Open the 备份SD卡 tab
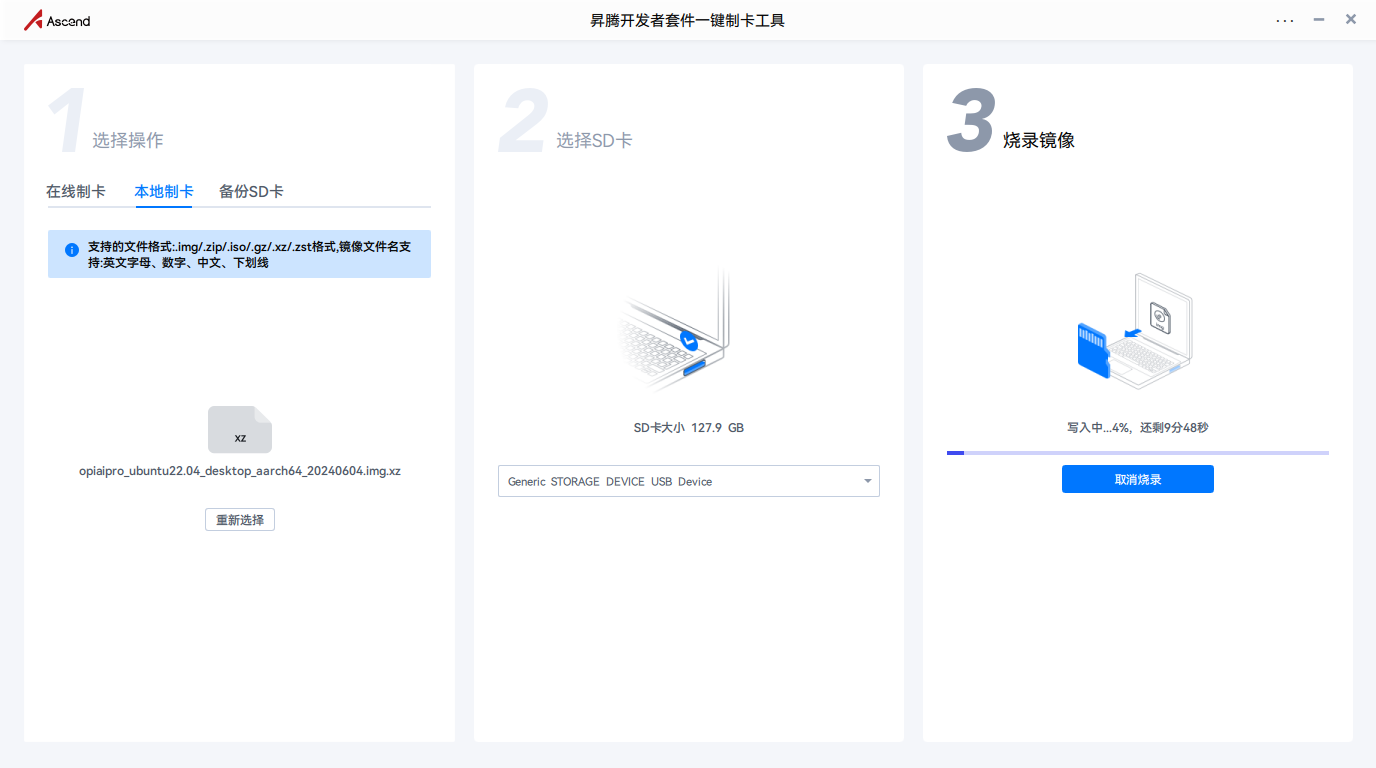 [251, 191]
